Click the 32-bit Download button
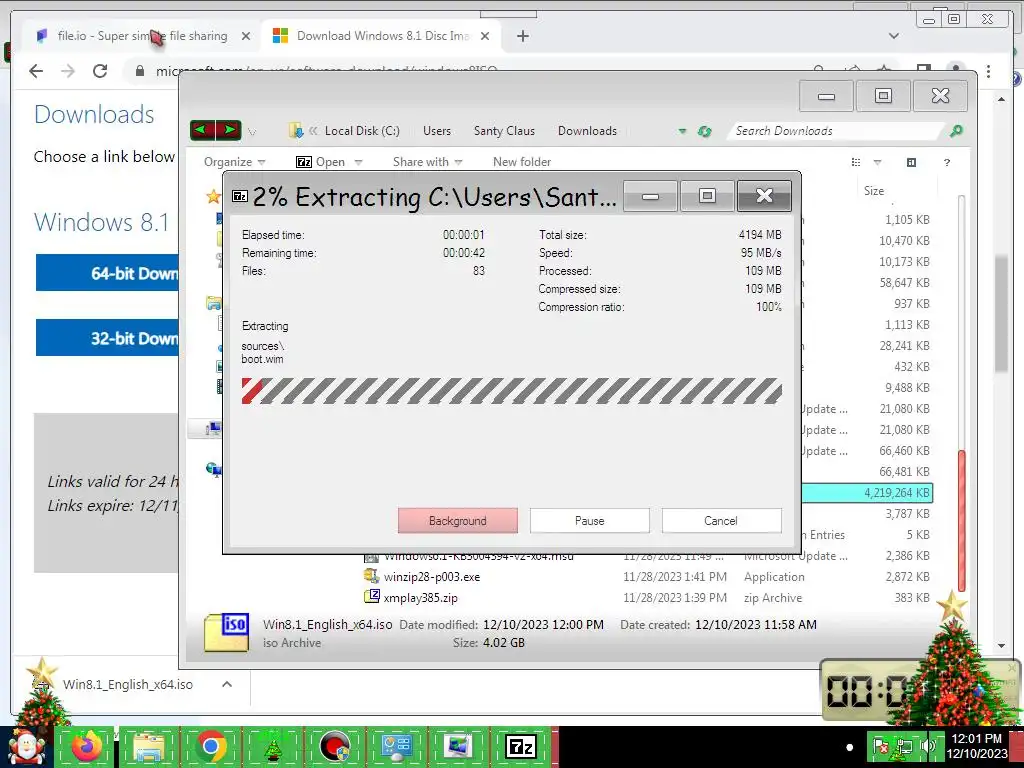 [107, 338]
